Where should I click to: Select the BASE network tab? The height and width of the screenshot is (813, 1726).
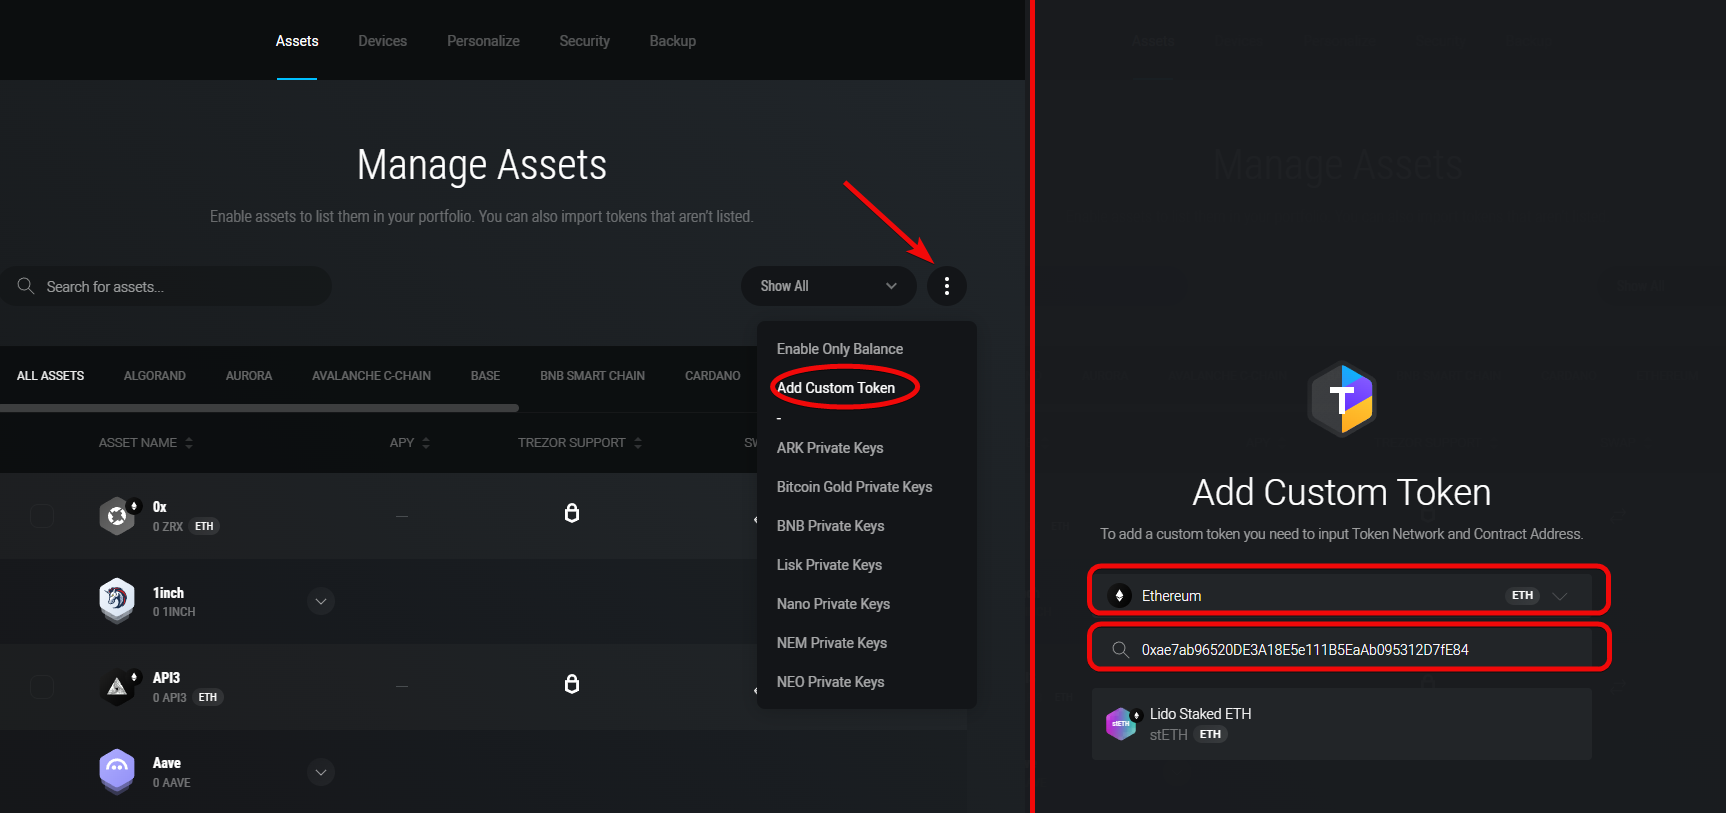pos(485,376)
